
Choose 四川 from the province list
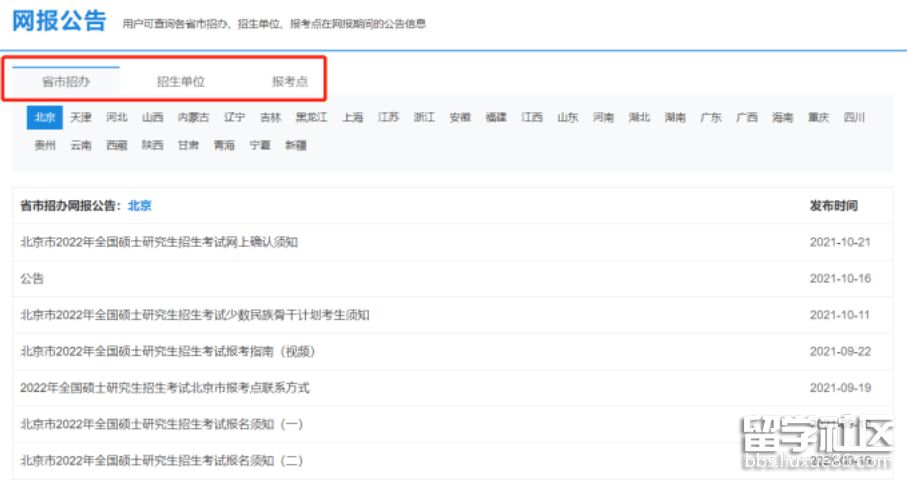pos(854,117)
